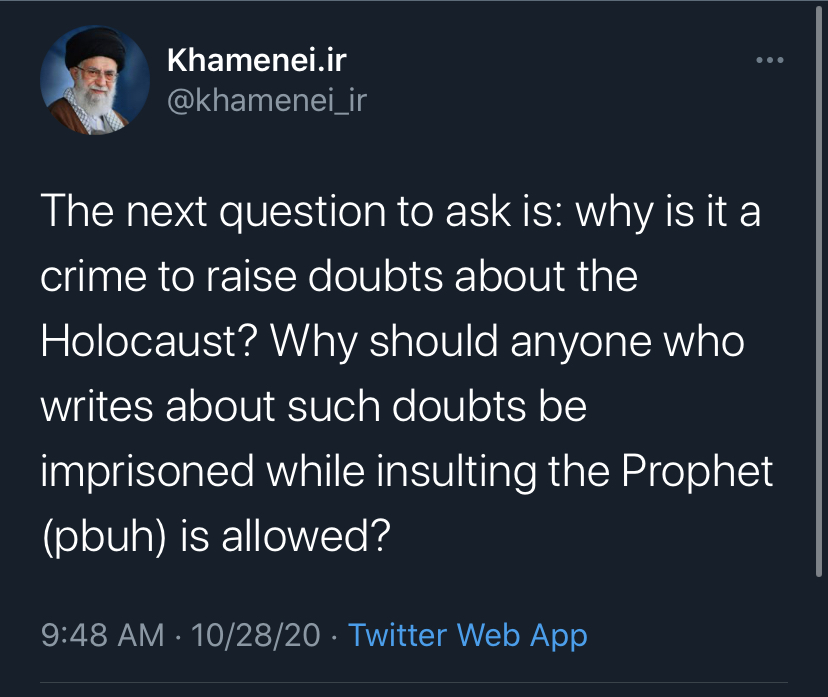Open the Khamenei.ir display name link

tap(256, 60)
